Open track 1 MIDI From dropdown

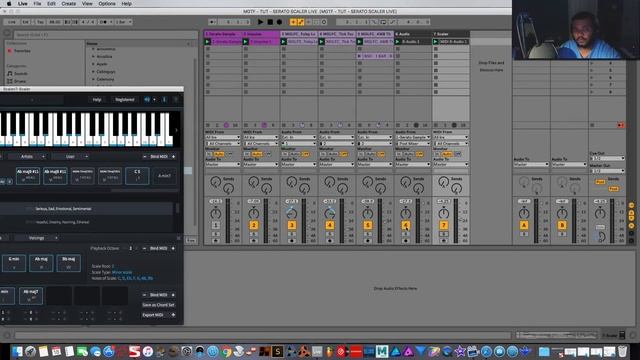(x=223, y=138)
